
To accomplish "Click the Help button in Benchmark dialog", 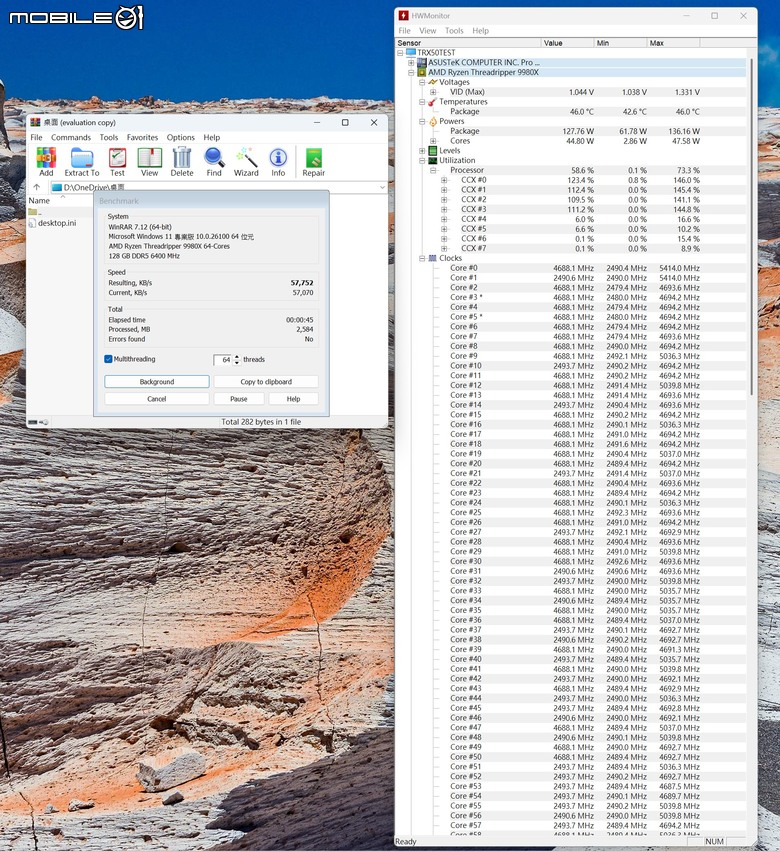I will [x=293, y=398].
